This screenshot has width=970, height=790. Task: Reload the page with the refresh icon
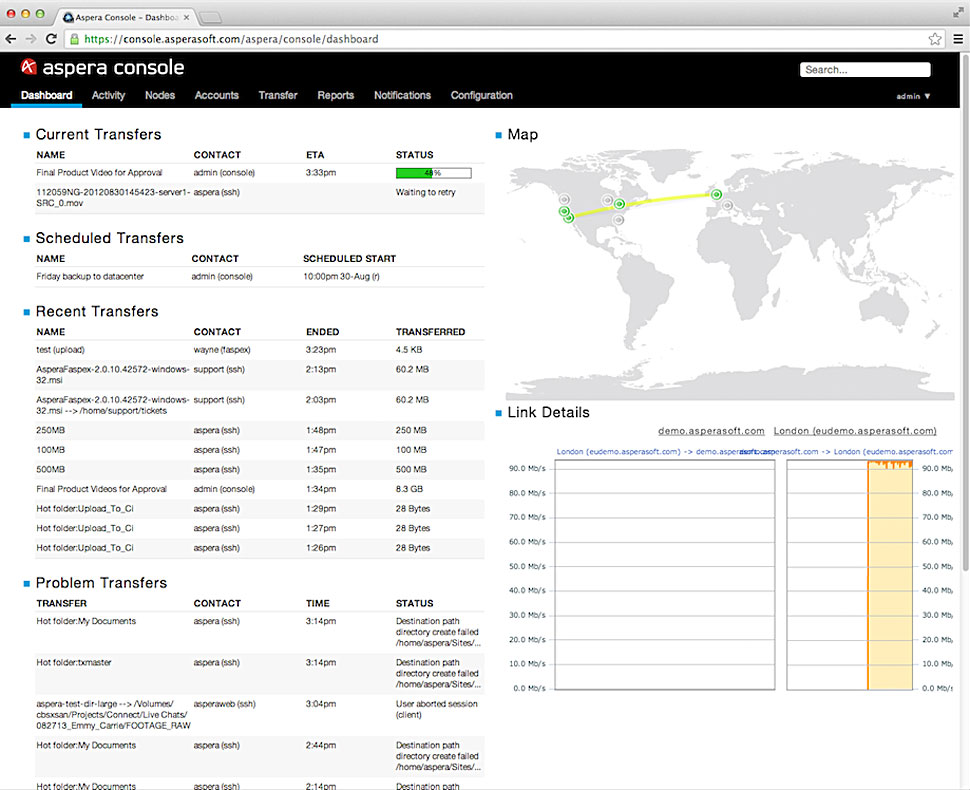tap(51, 39)
